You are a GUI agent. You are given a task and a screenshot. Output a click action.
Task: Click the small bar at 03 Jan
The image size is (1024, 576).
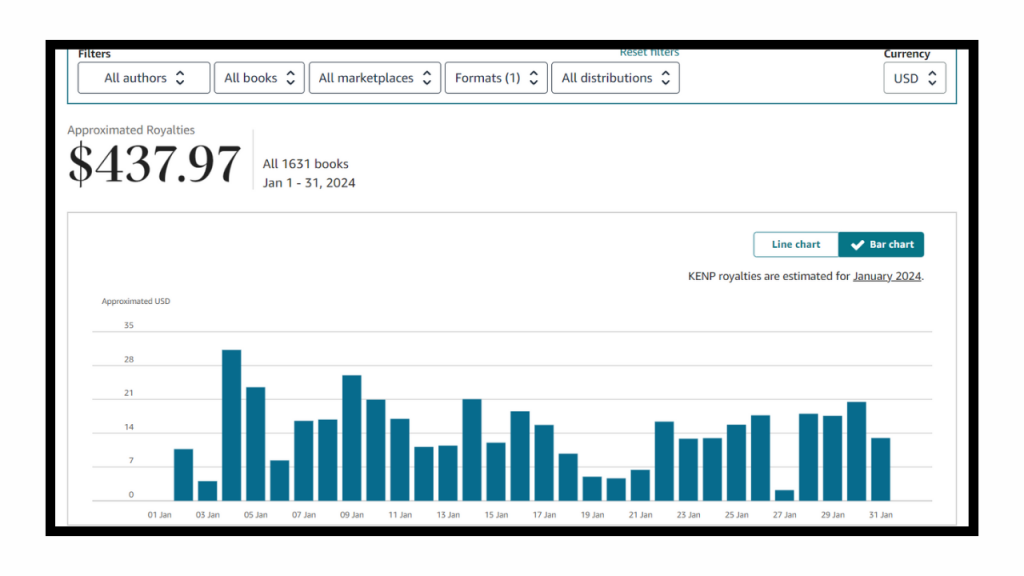207,491
